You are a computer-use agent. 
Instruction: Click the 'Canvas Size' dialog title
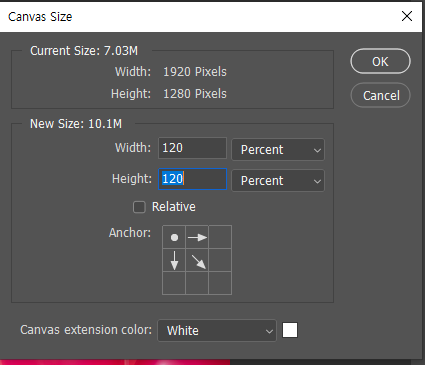[40, 17]
